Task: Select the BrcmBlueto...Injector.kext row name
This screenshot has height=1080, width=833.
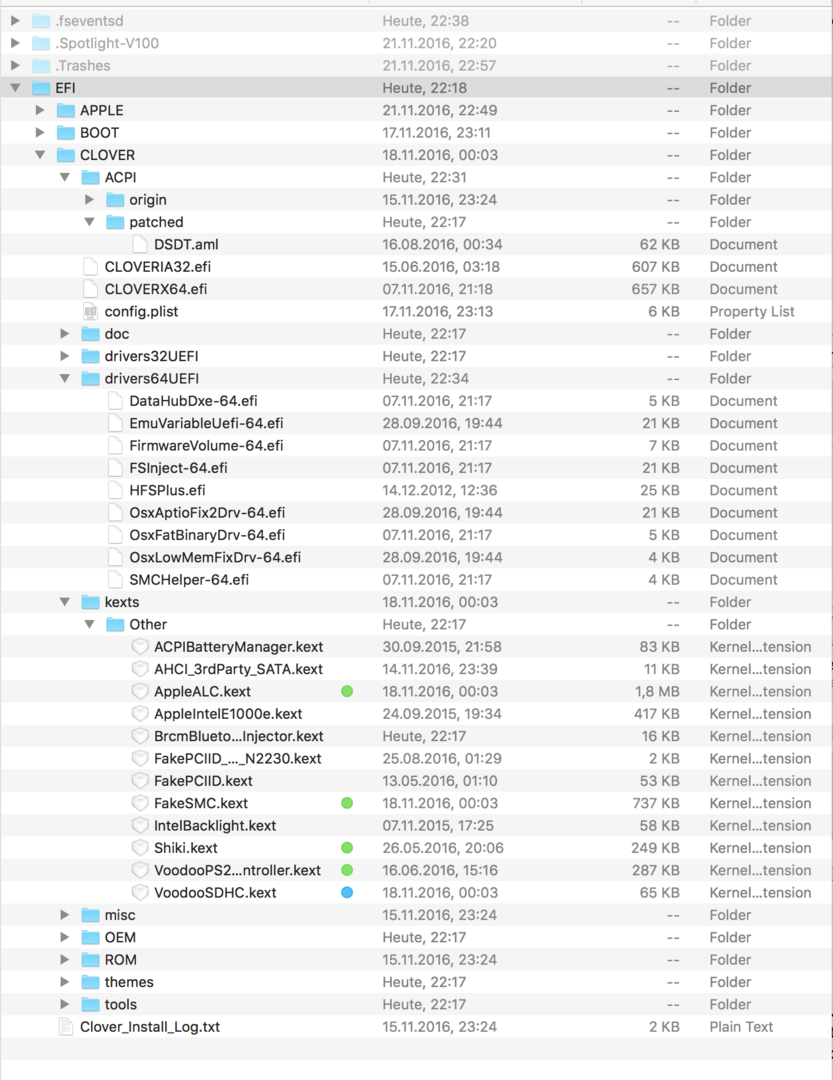Action: (x=239, y=736)
